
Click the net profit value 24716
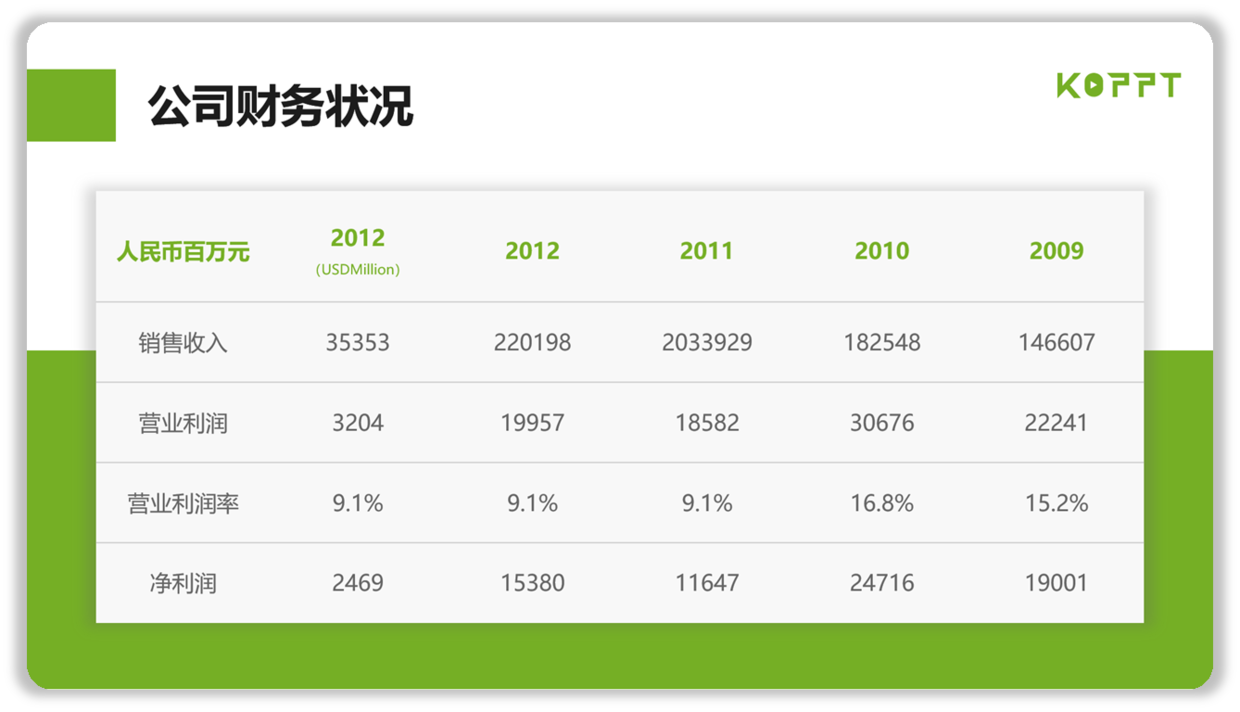[882, 582]
